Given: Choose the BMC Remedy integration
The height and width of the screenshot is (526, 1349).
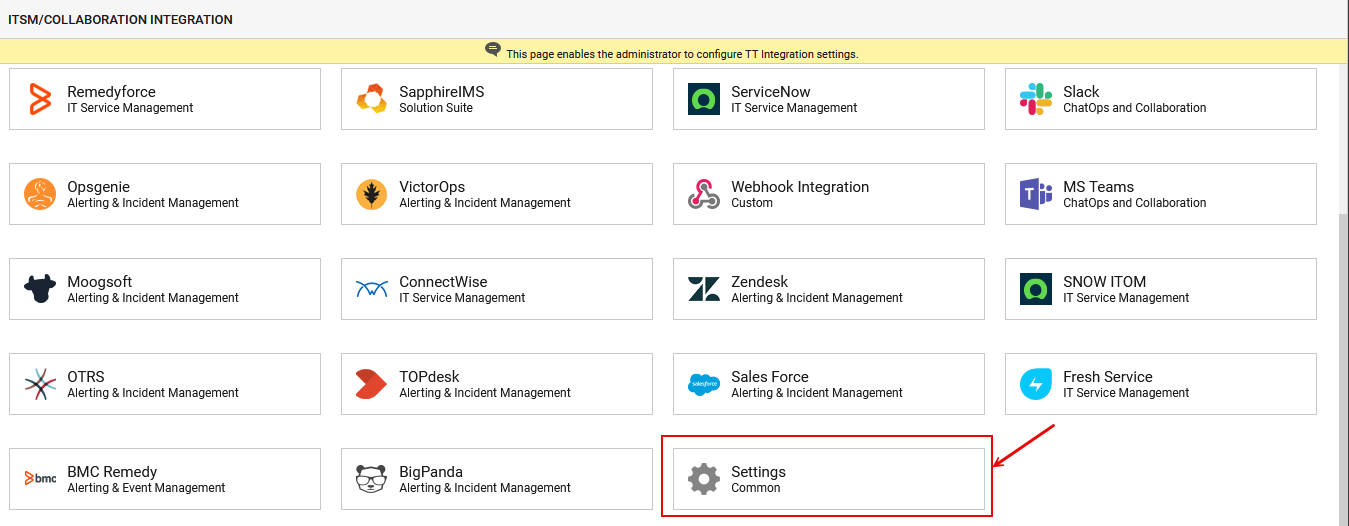Looking at the screenshot, I should point(164,479).
